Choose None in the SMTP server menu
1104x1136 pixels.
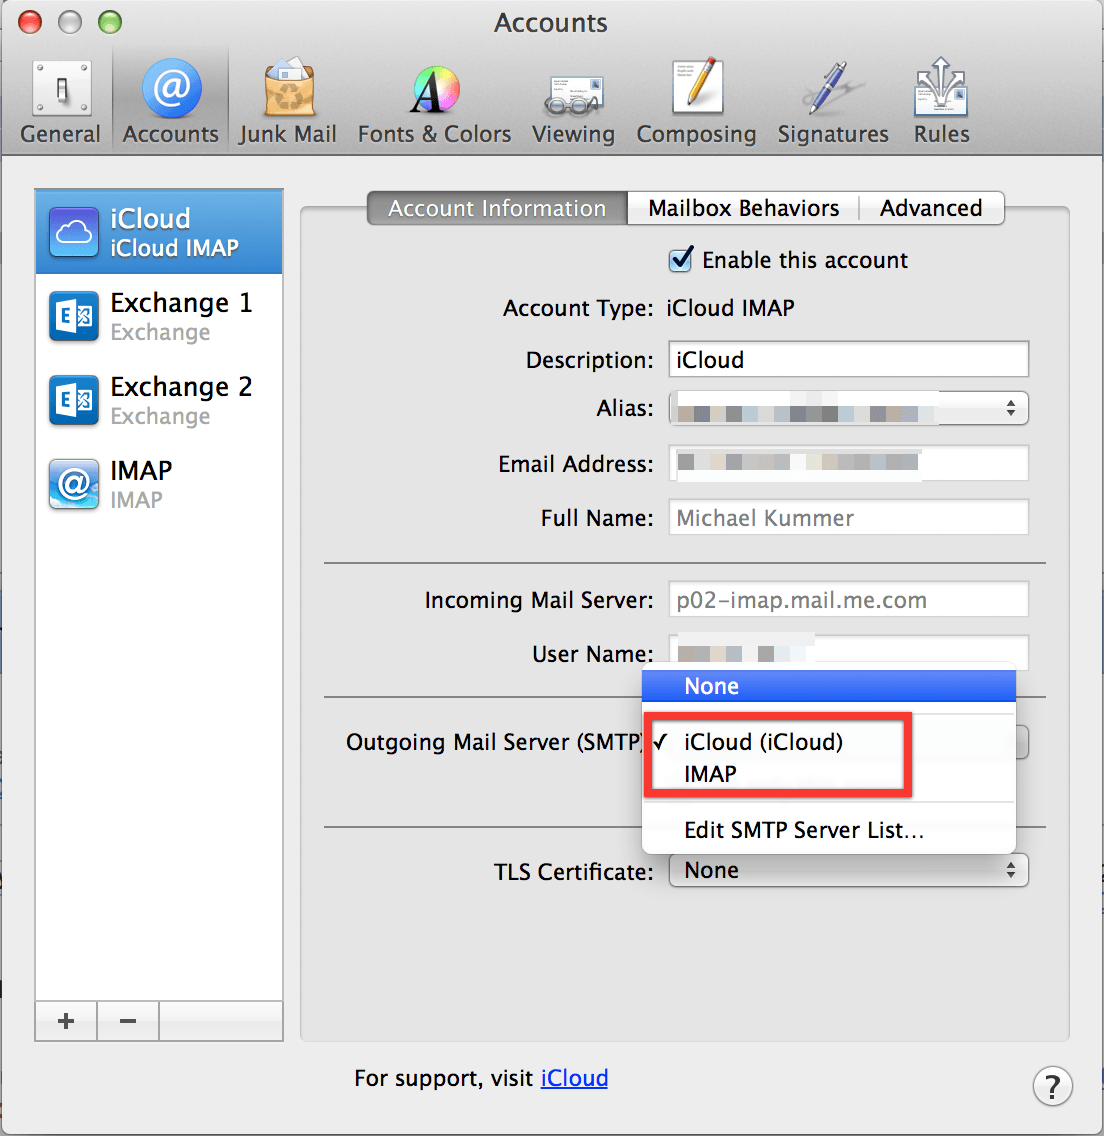[x=829, y=686]
